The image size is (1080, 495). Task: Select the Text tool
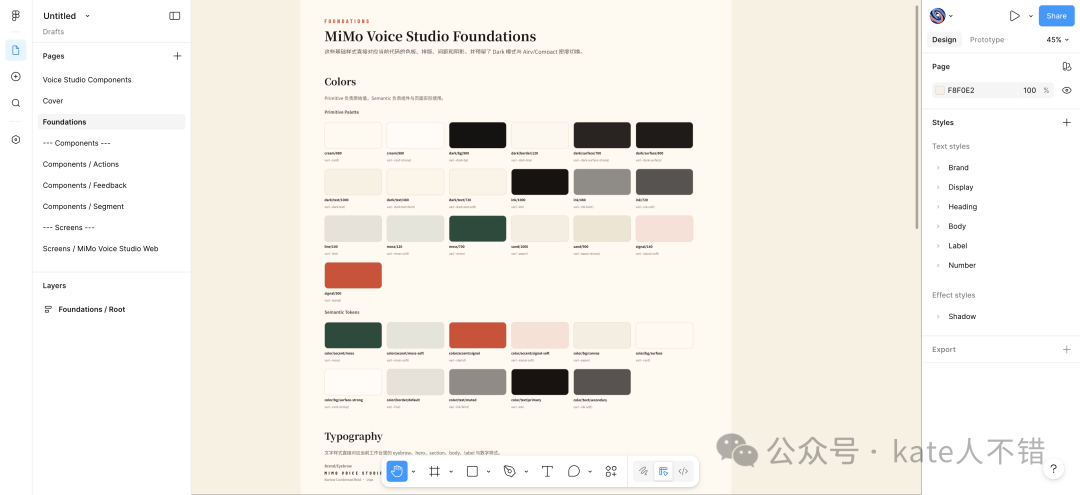click(x=547, y=471)
